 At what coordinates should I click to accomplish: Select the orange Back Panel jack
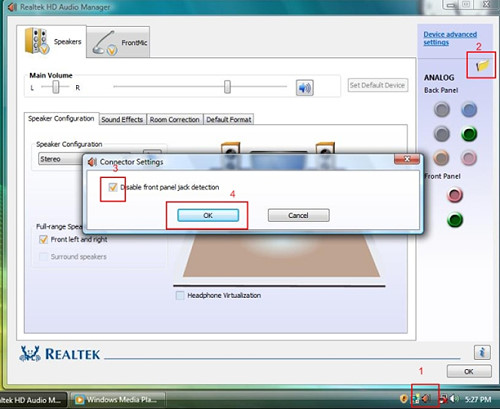click(441, 158)
